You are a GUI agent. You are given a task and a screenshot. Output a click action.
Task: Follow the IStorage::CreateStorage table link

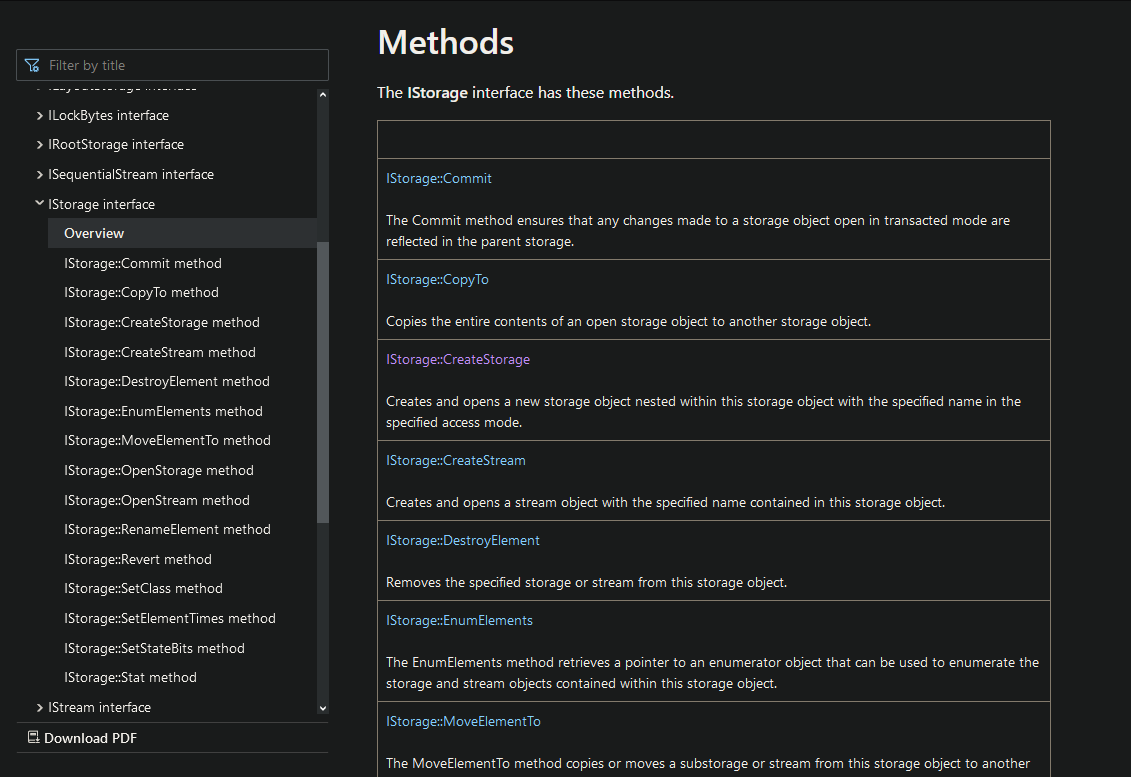457,359
